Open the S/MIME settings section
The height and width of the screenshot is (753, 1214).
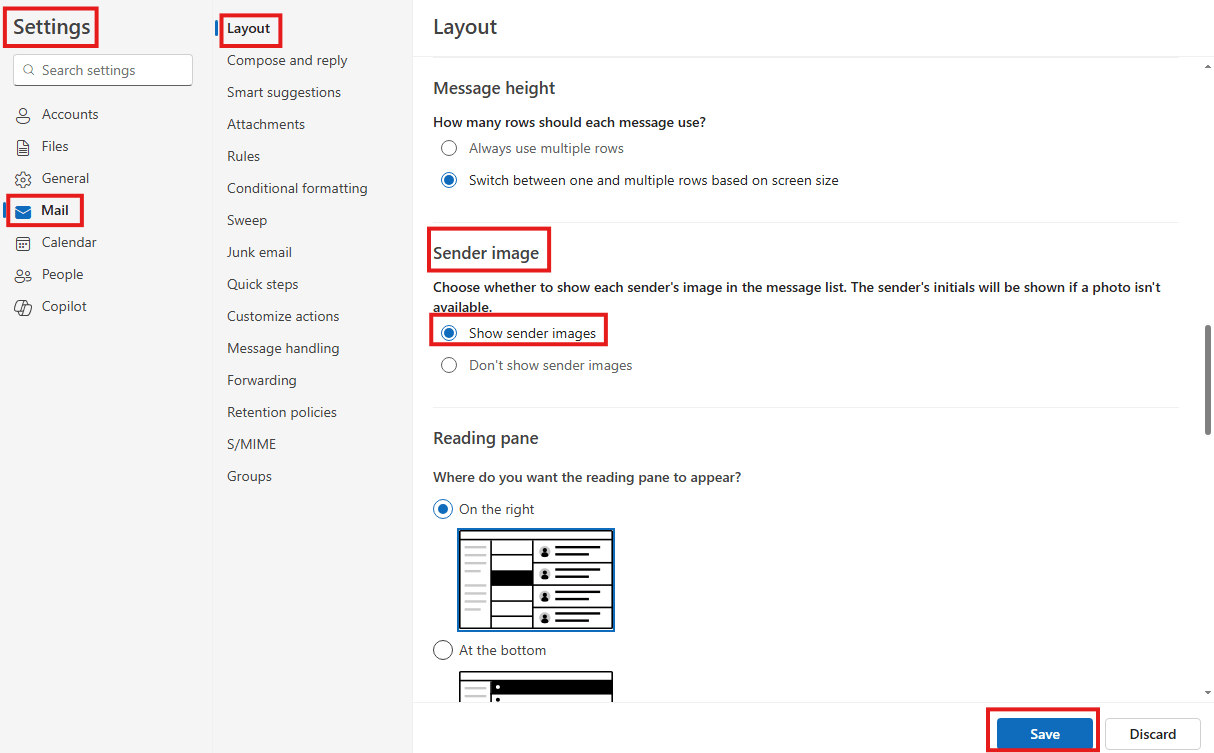coord(251,443)
